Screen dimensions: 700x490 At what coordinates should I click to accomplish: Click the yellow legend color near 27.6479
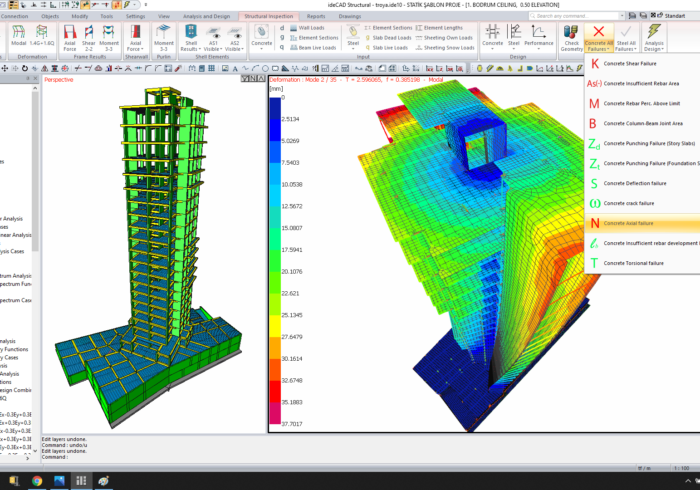(275, 326)
